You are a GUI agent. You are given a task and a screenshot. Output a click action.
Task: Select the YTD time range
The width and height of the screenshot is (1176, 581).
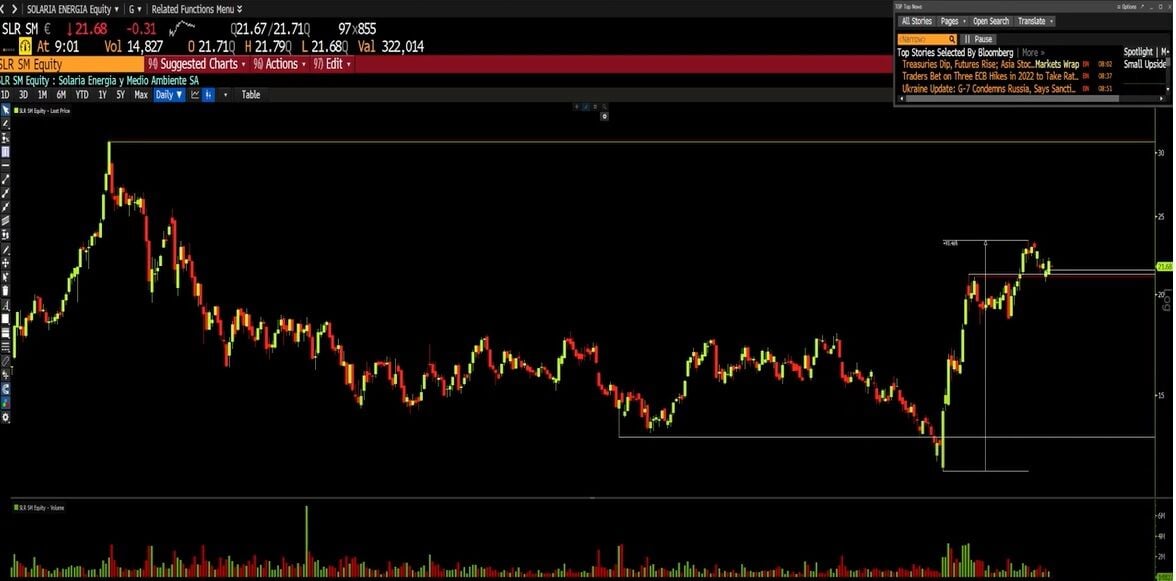tap(82, 94)
